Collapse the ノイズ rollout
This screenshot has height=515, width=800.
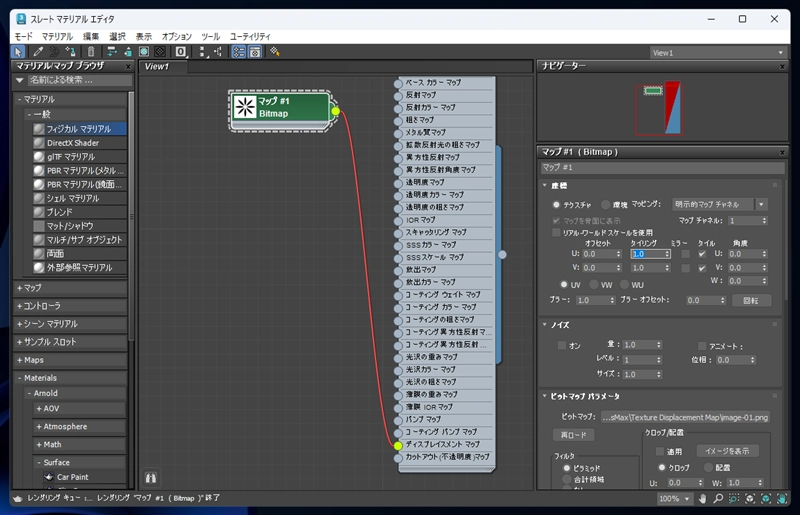(x=544, y=325)
